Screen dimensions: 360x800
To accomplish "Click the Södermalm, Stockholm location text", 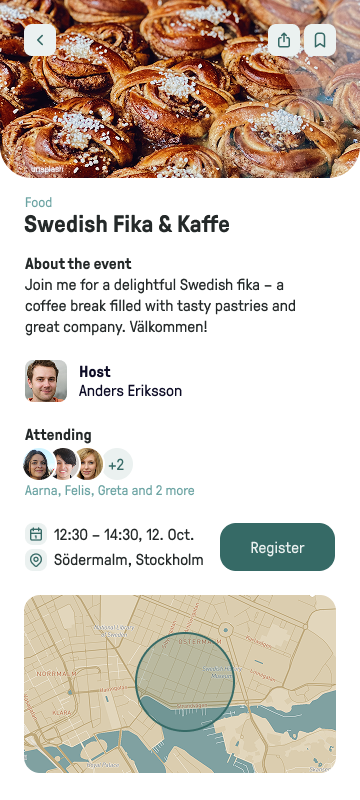I will (128, 560).
